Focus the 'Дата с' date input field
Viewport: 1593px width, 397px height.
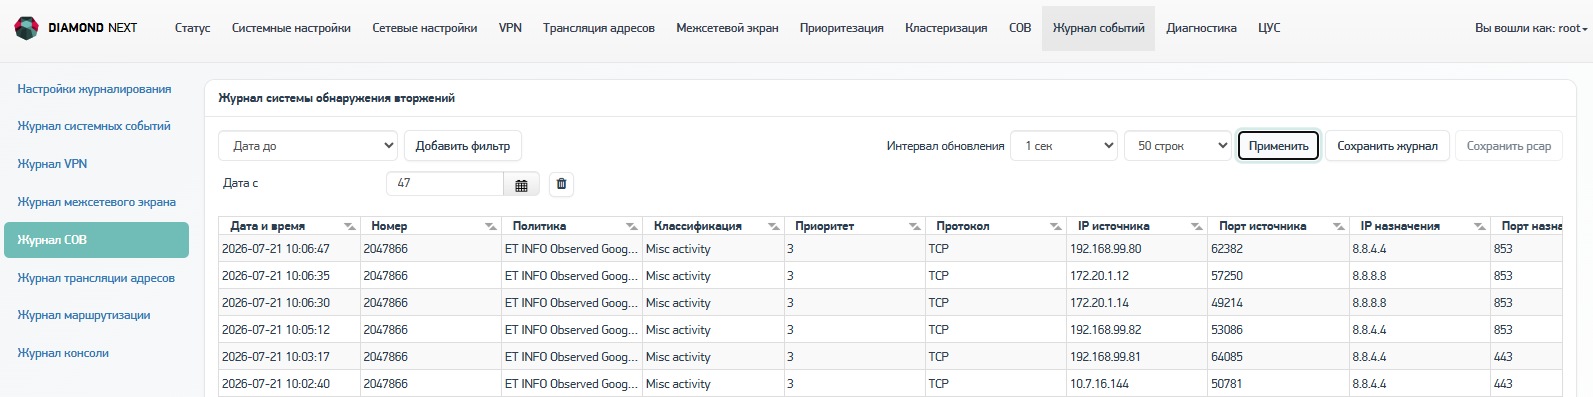445,184
